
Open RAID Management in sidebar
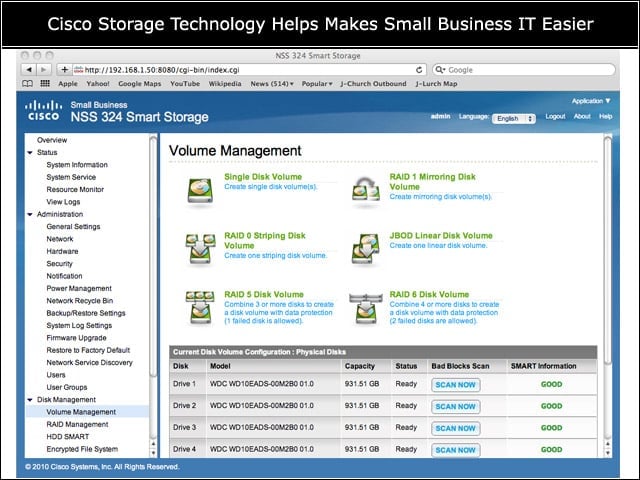77,424
